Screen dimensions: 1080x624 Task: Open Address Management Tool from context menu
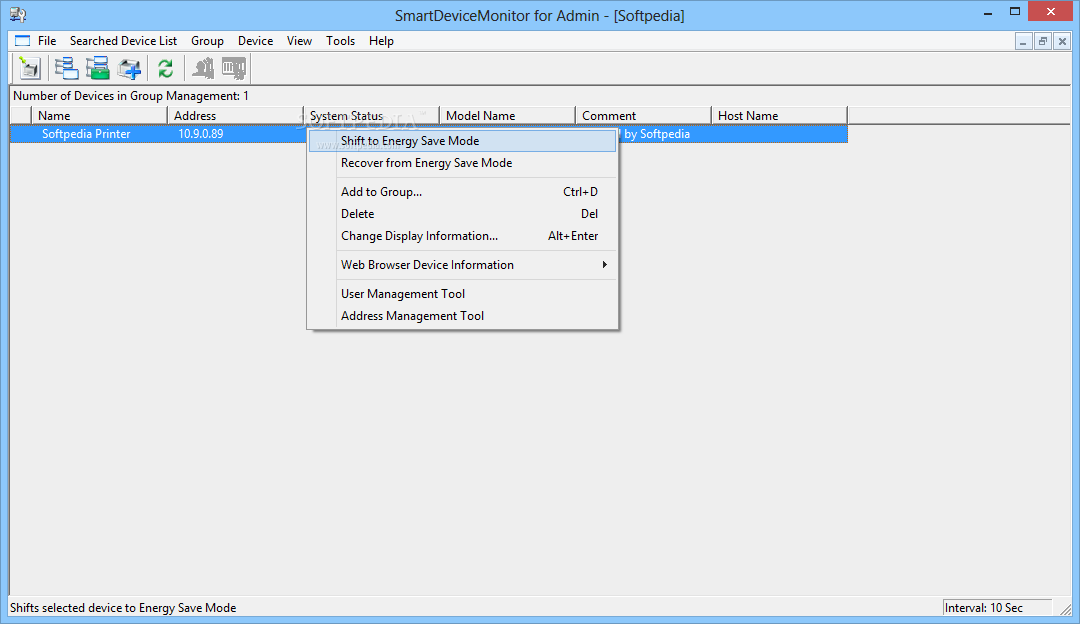pyautogui.click(x=462, y=315)
